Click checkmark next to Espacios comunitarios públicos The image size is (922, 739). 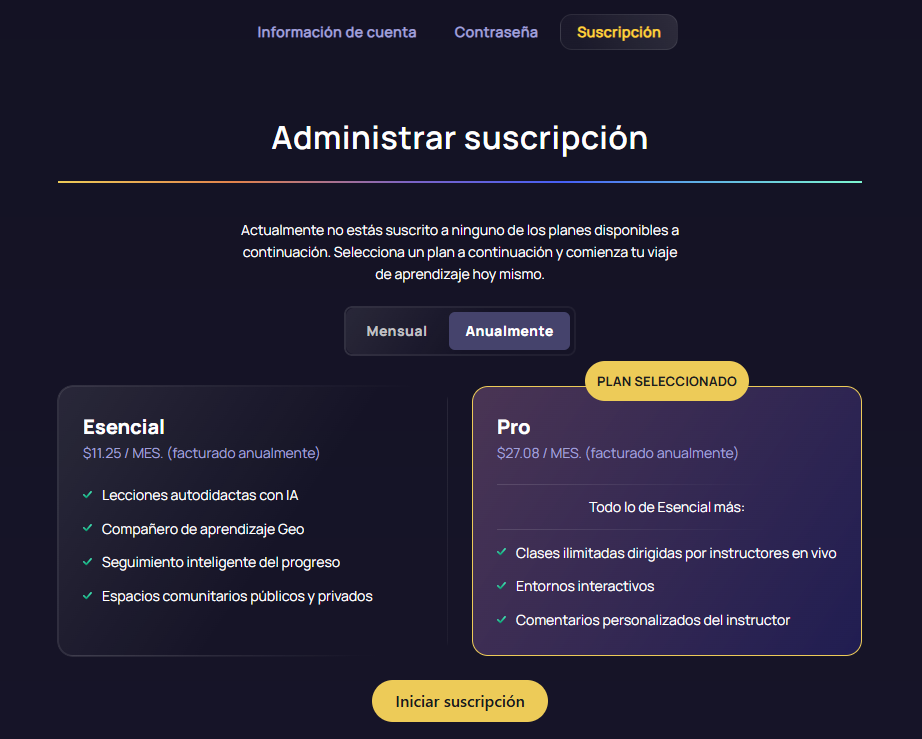pyautogui.click(x=88, y=596)
